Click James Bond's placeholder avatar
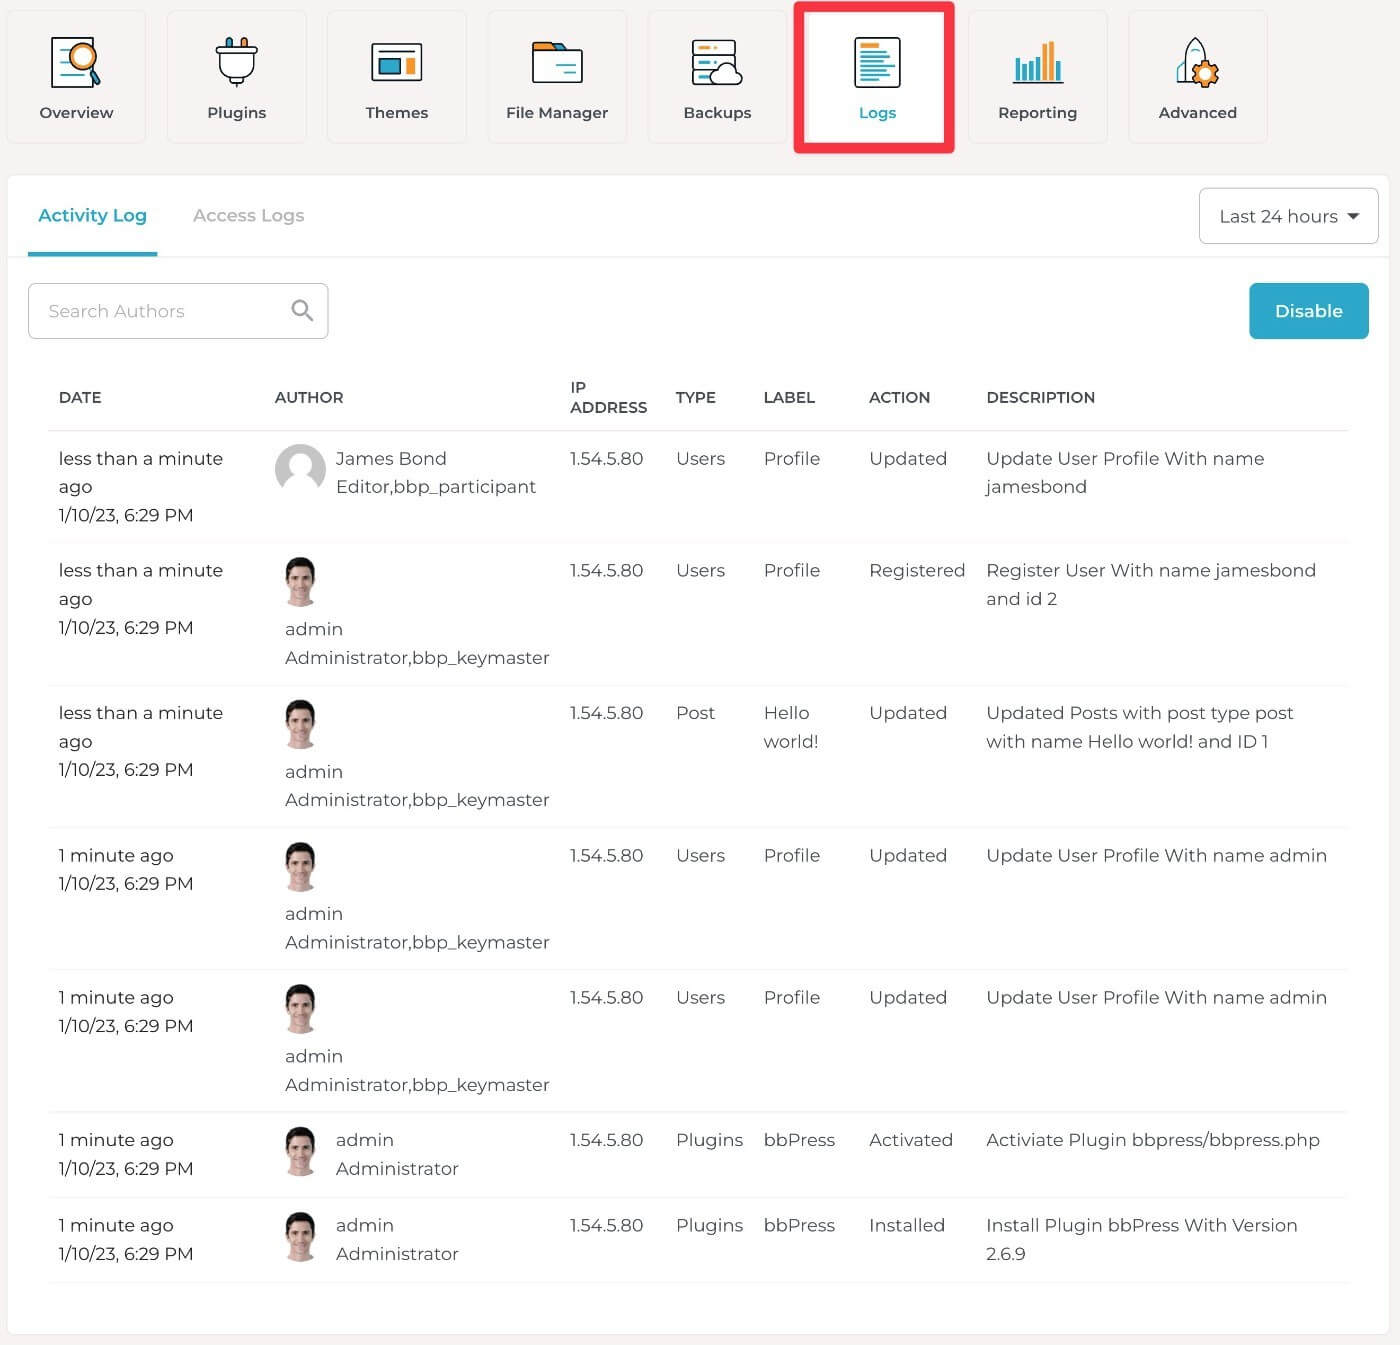The image size is (1400, 1345). [x=300, y=469]
